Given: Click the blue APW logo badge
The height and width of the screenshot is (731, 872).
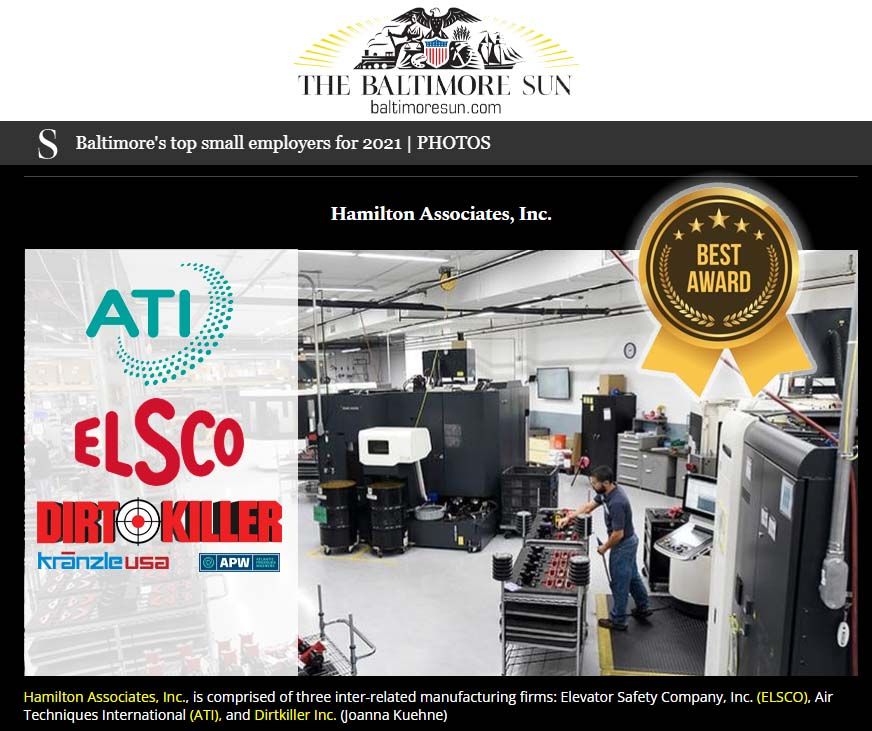Looking at the screenshot, I should point(239,562).
